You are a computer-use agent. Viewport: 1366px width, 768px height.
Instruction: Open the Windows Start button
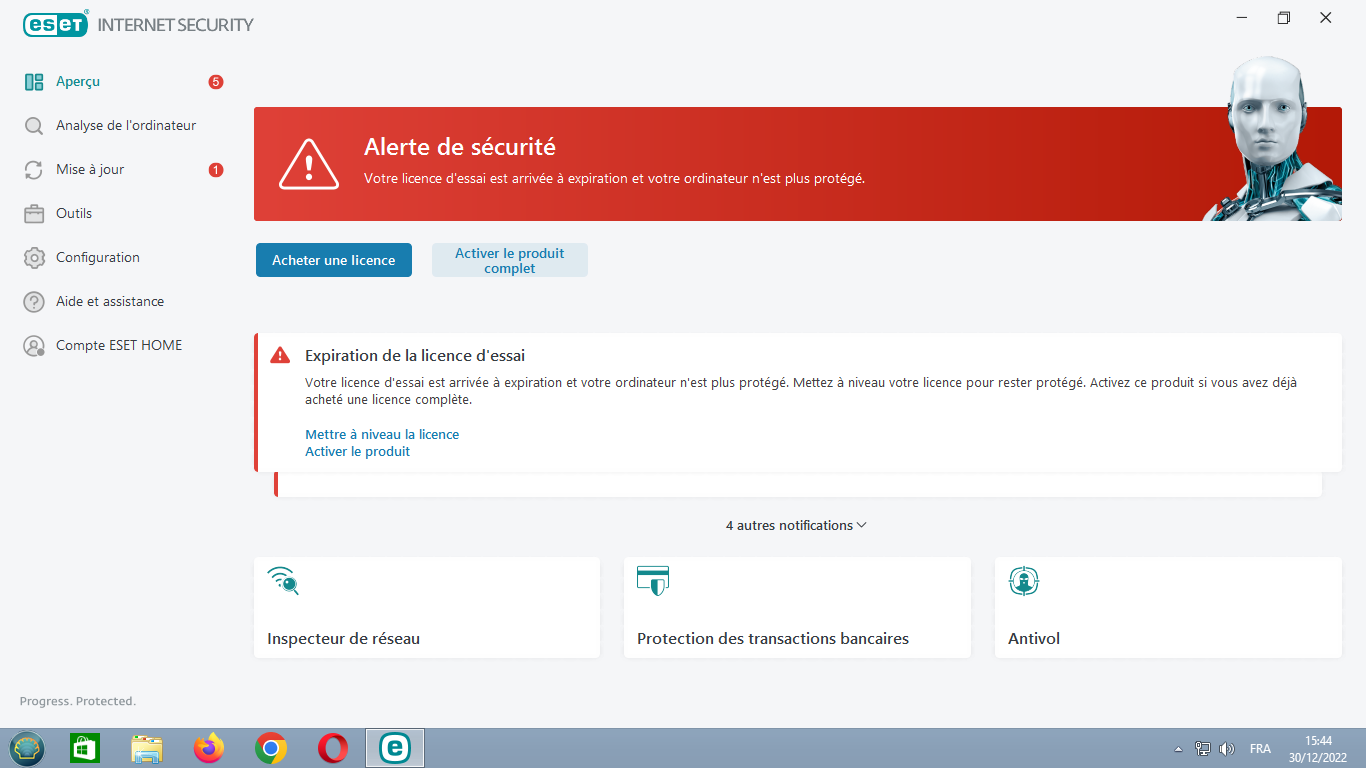pyautogui.click(x=27, y=748)
